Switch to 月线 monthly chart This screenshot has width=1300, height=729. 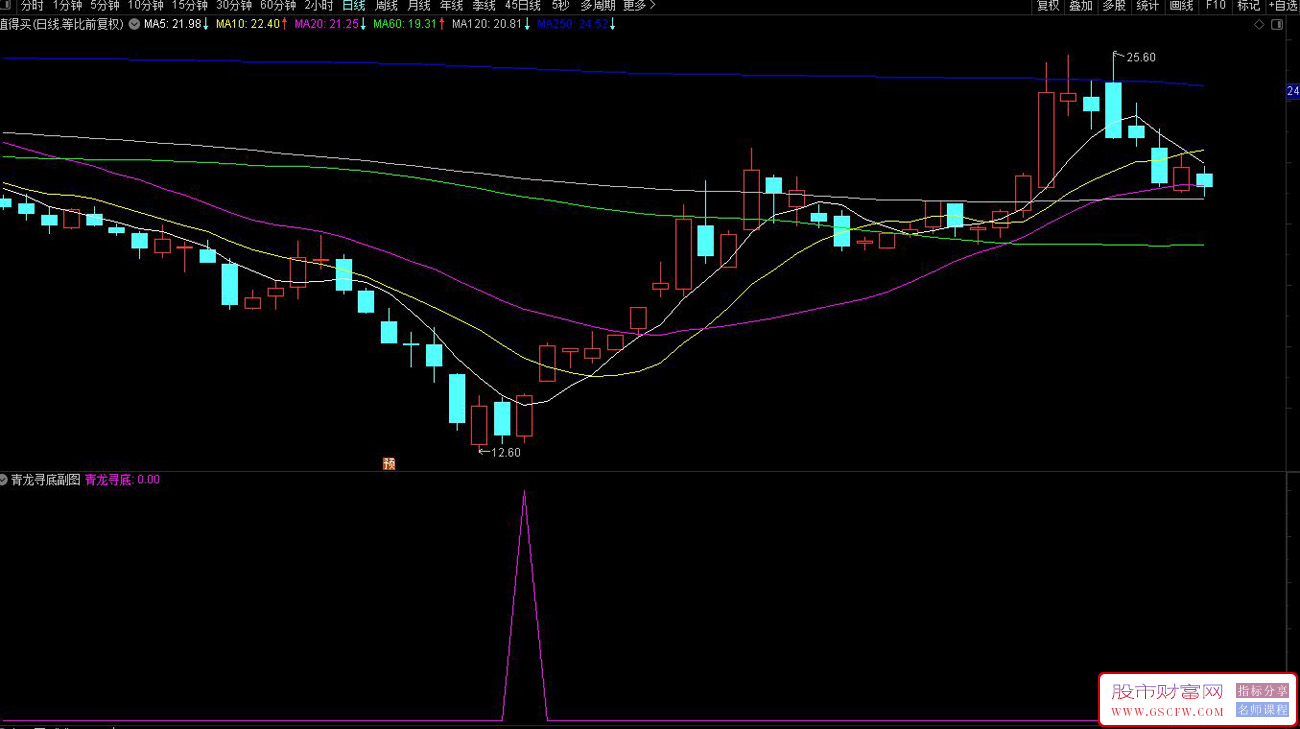click(419, 5)
